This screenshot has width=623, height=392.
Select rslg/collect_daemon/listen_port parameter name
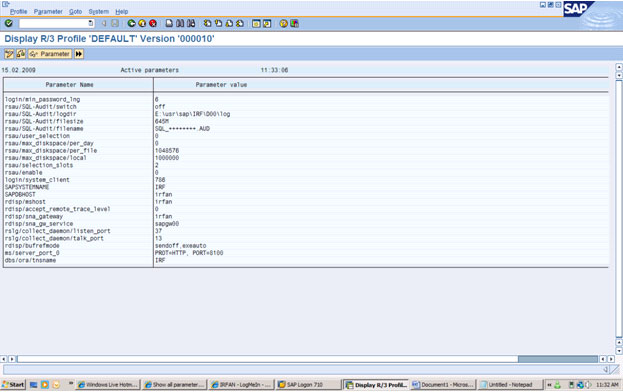58,231
